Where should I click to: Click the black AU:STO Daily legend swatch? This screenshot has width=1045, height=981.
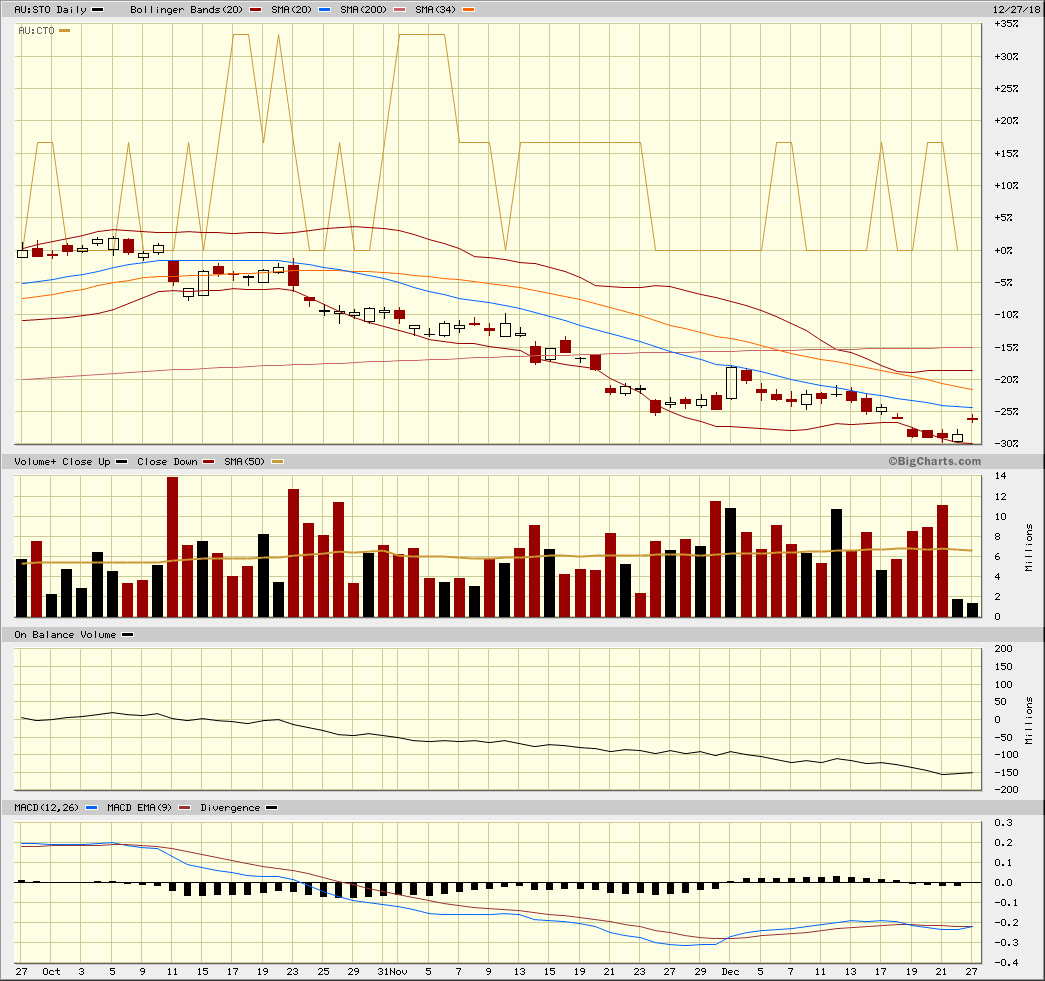[x=97, y=10]
